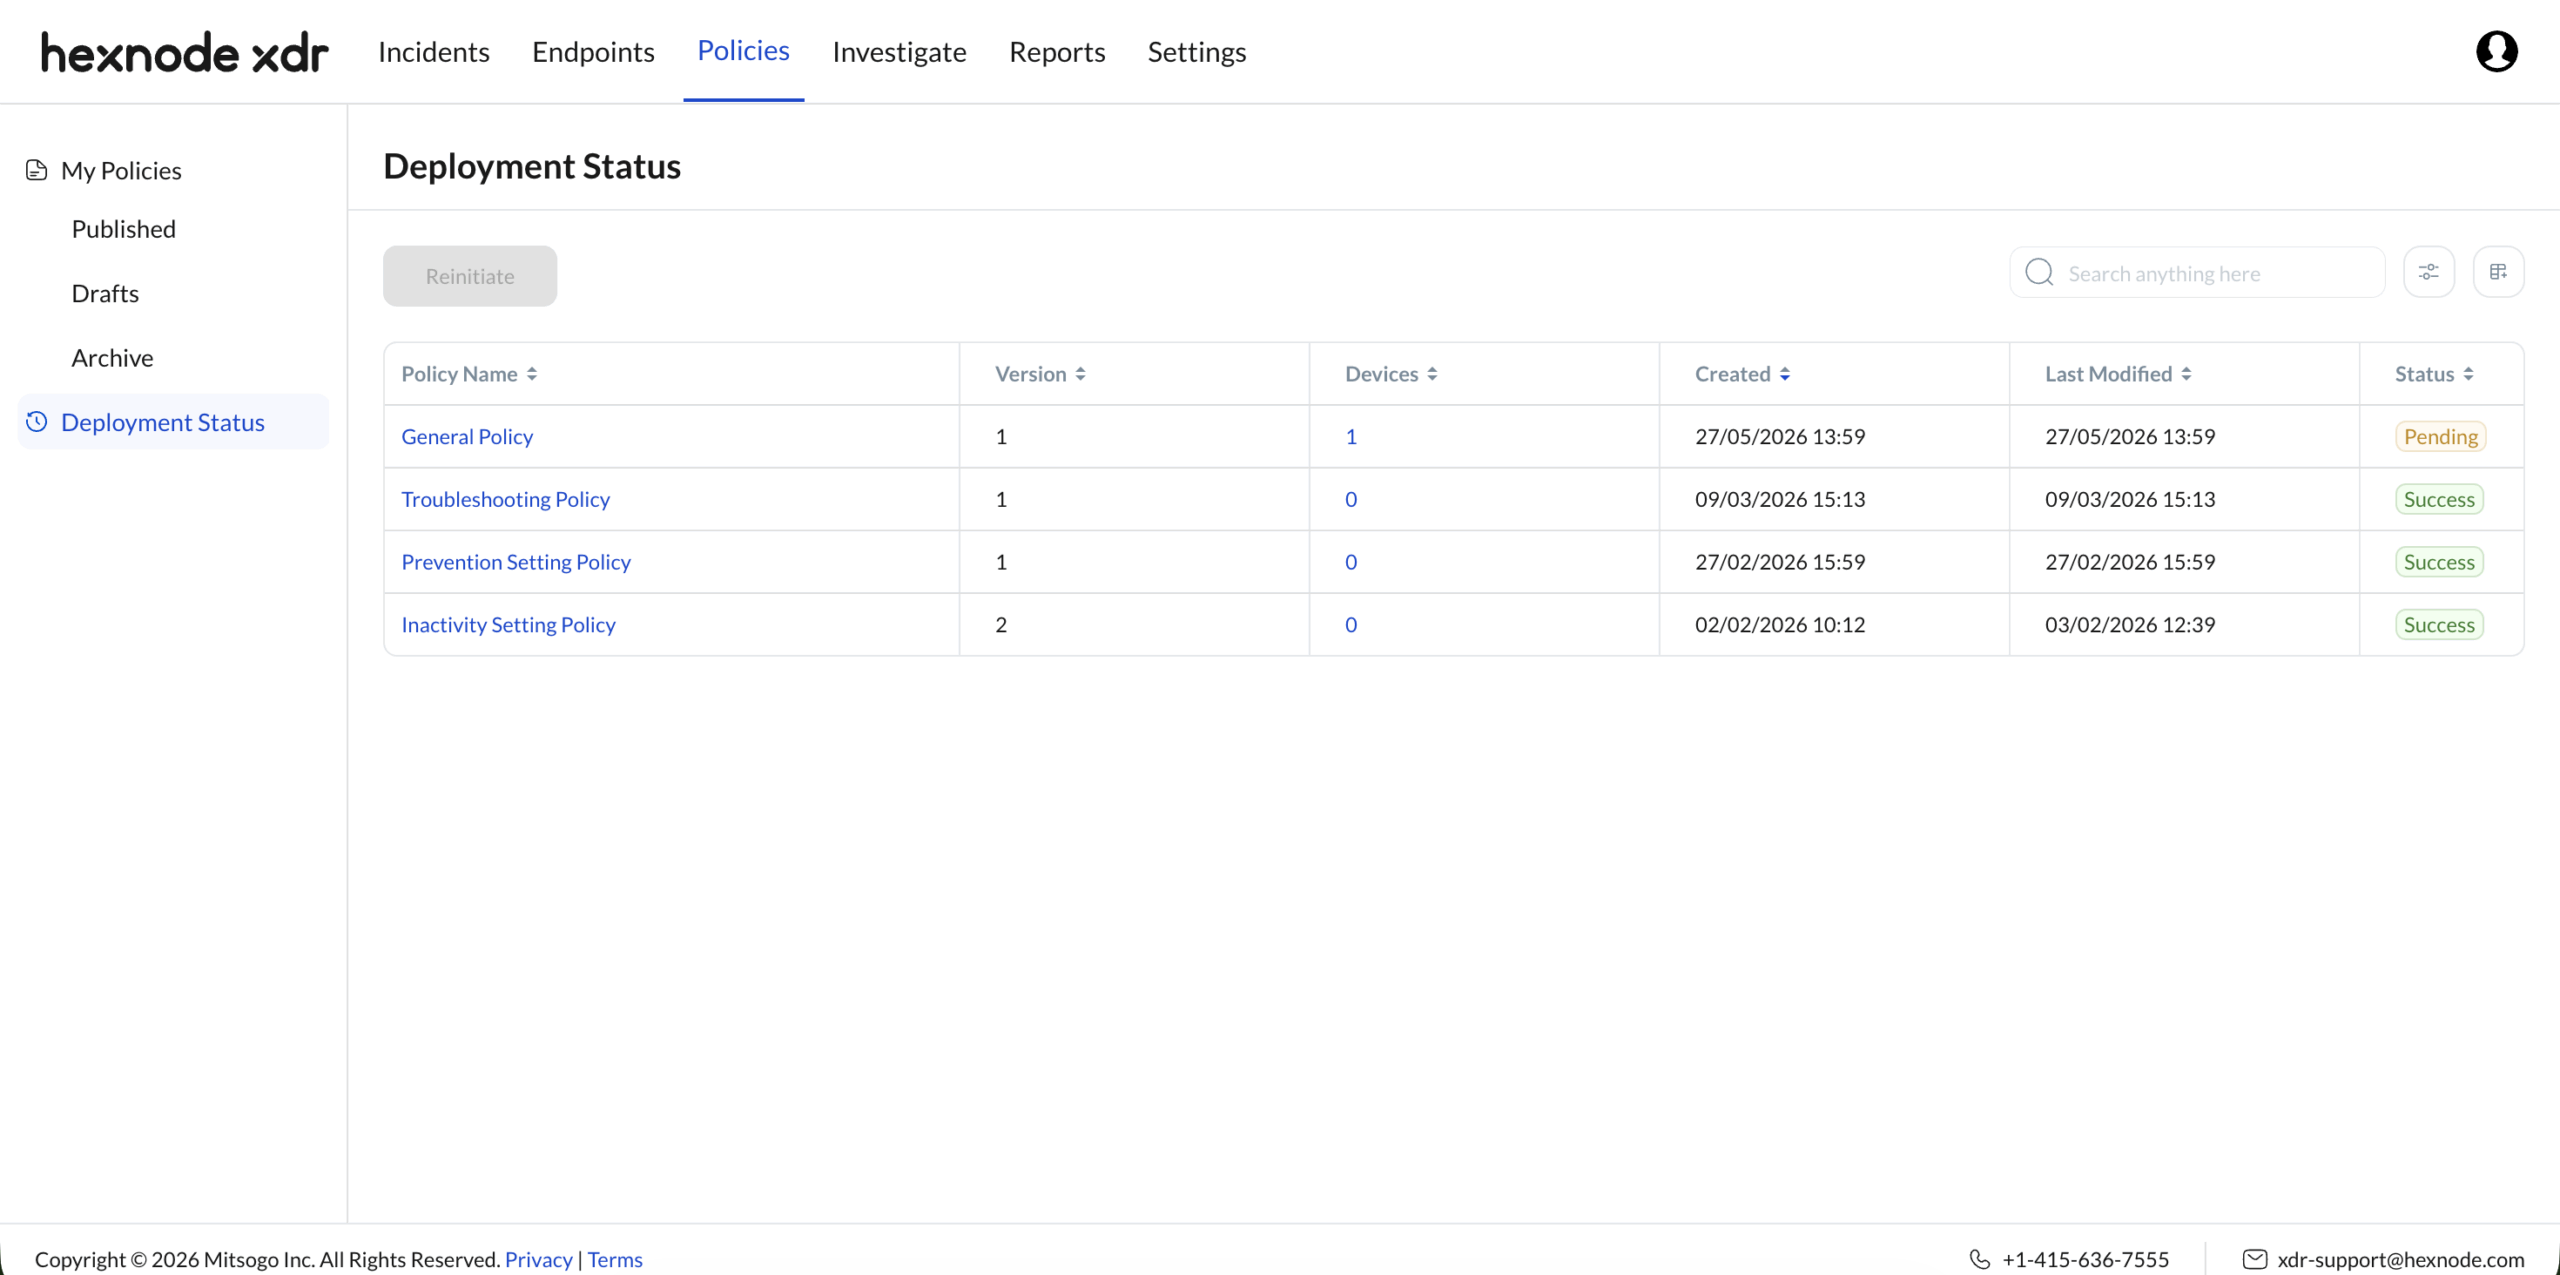Open the filter sliders icon button
2560x1275 pixels.
tap(2428, 272)
